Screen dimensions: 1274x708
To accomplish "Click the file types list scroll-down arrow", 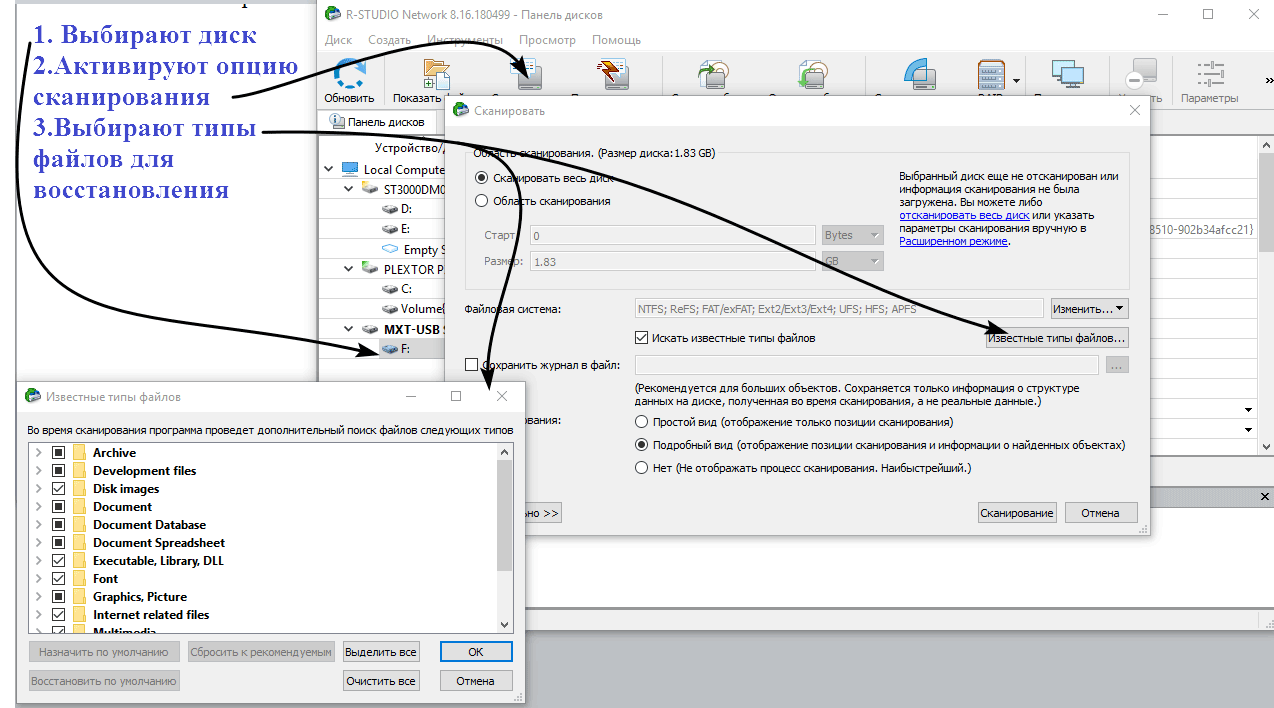I will coord(505,625).
